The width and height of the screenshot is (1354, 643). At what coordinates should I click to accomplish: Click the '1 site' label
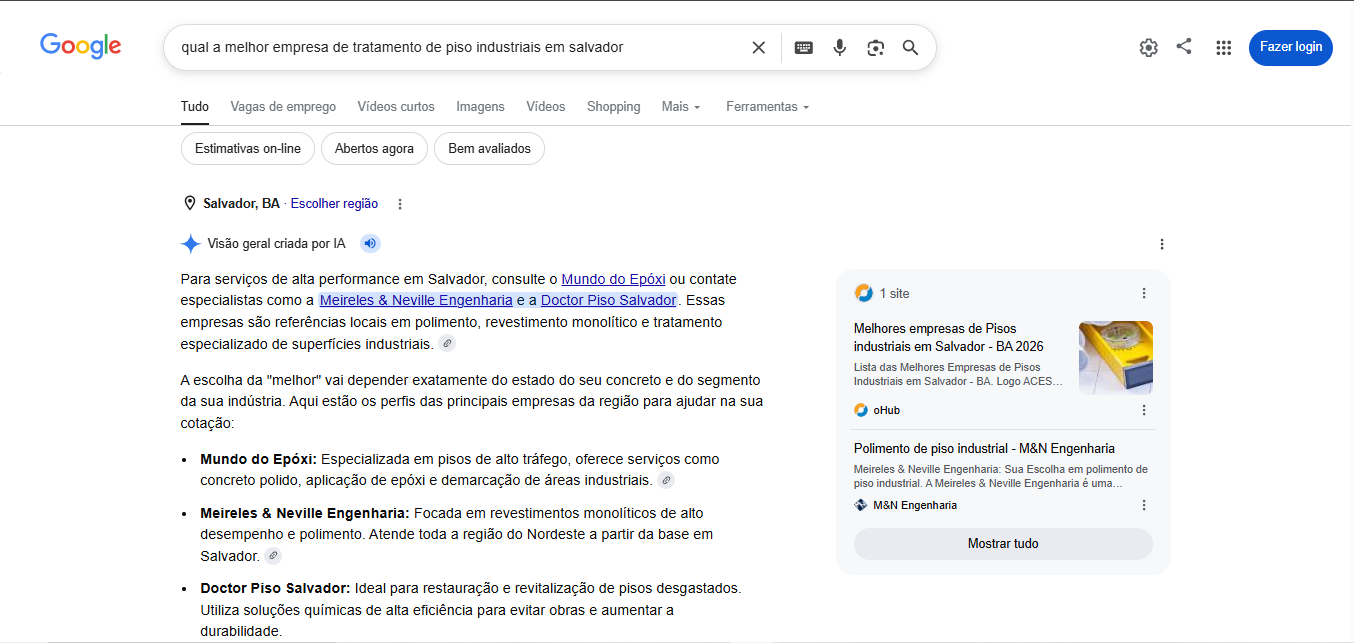coord(894,293)
